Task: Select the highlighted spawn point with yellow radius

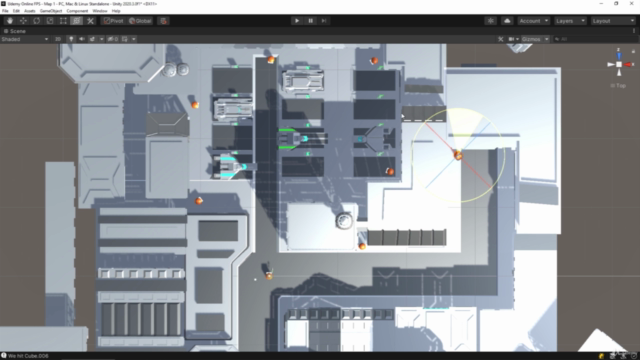Action: click(x=458, y=155)
